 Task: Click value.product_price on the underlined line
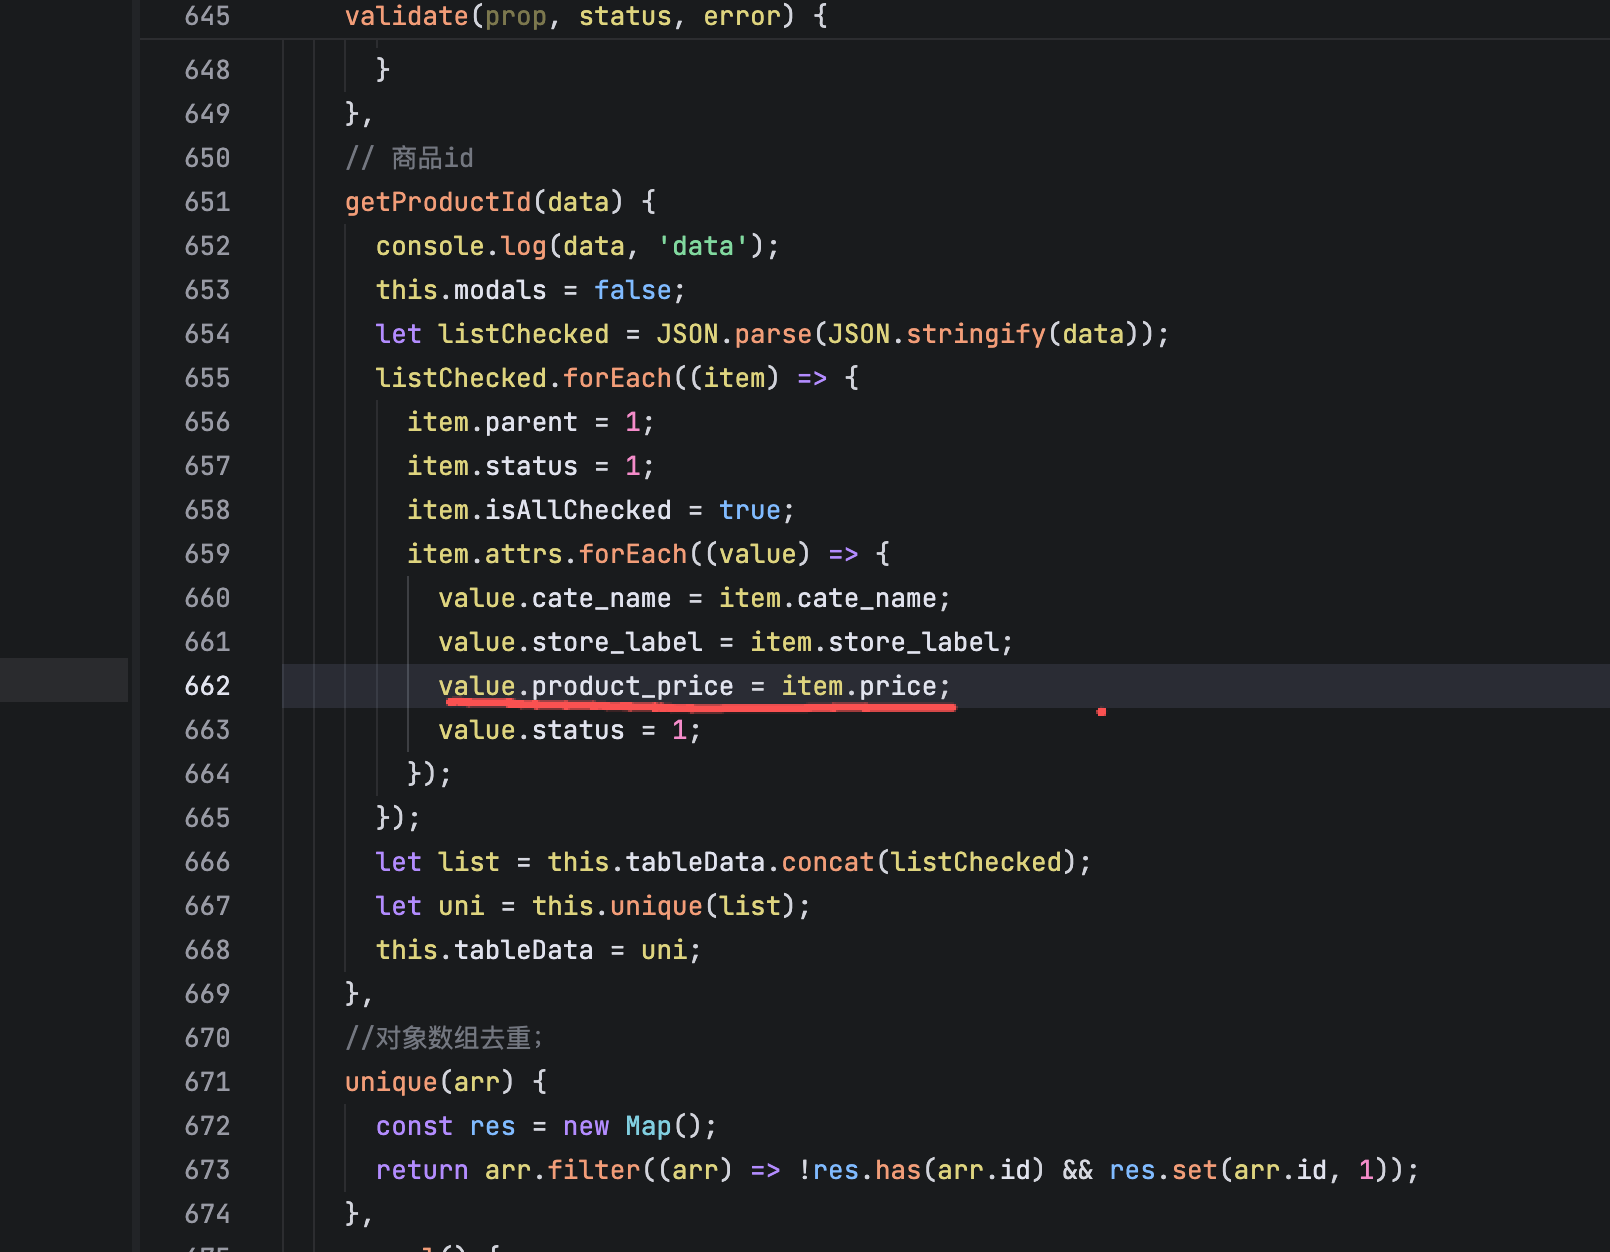click(x=585, y=686)
